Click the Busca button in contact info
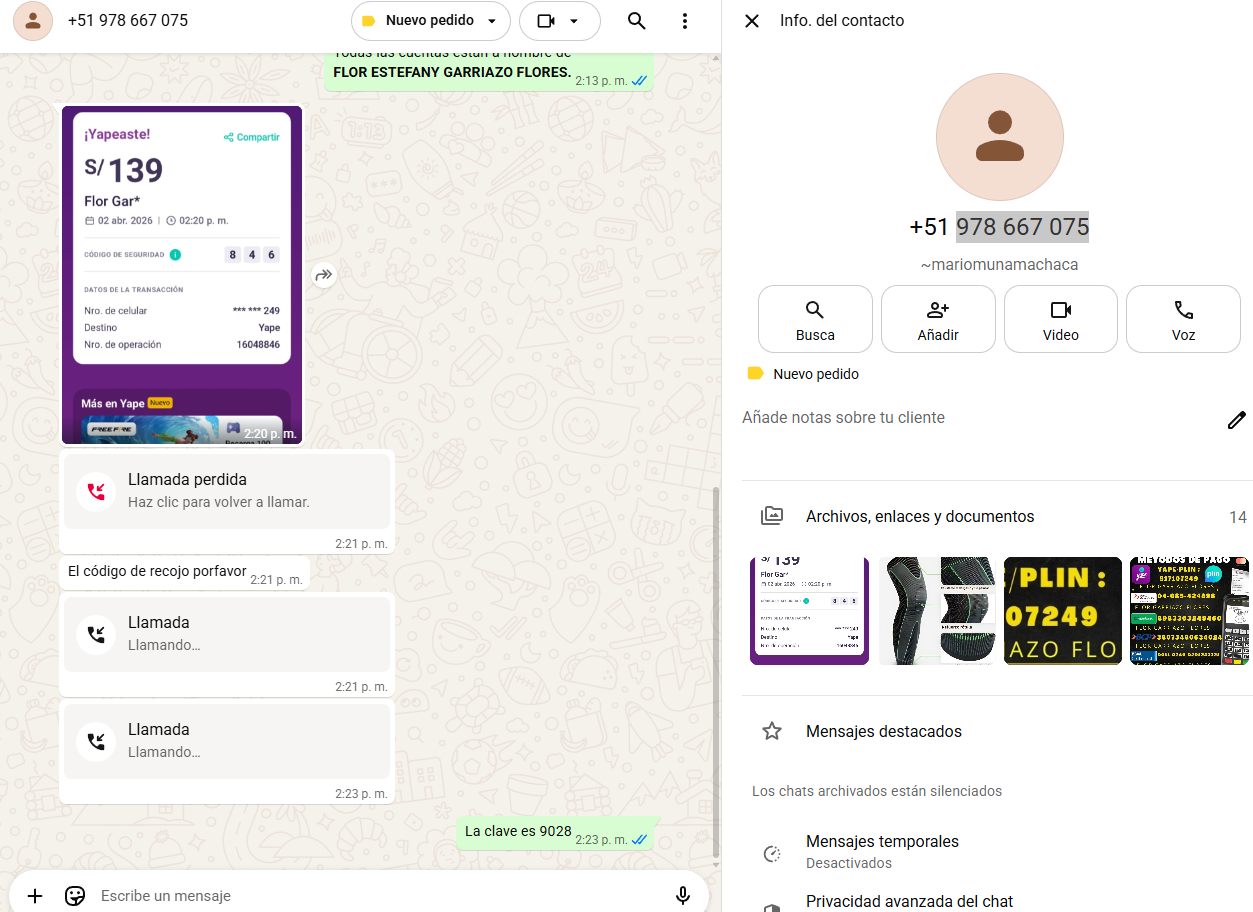The height and width of the screenshot is (912, 1253). click(815, 319)
